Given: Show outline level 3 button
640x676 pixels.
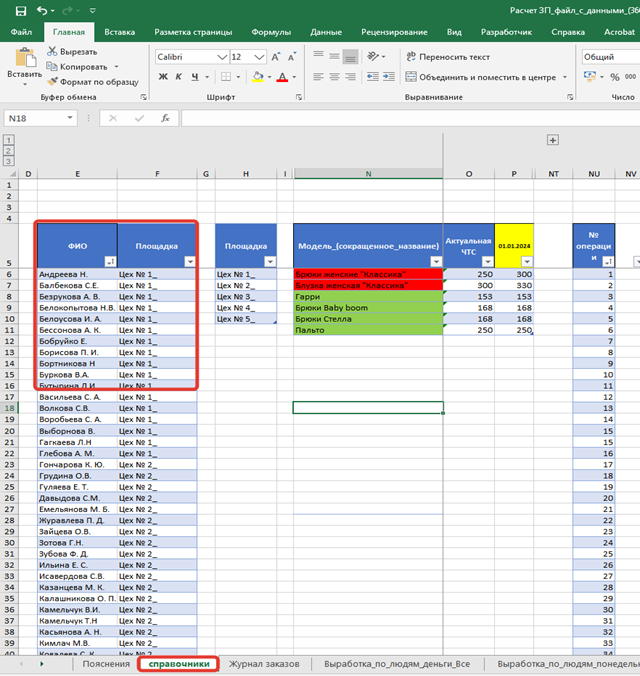Looking at the screenshot, I should (9, 161).
